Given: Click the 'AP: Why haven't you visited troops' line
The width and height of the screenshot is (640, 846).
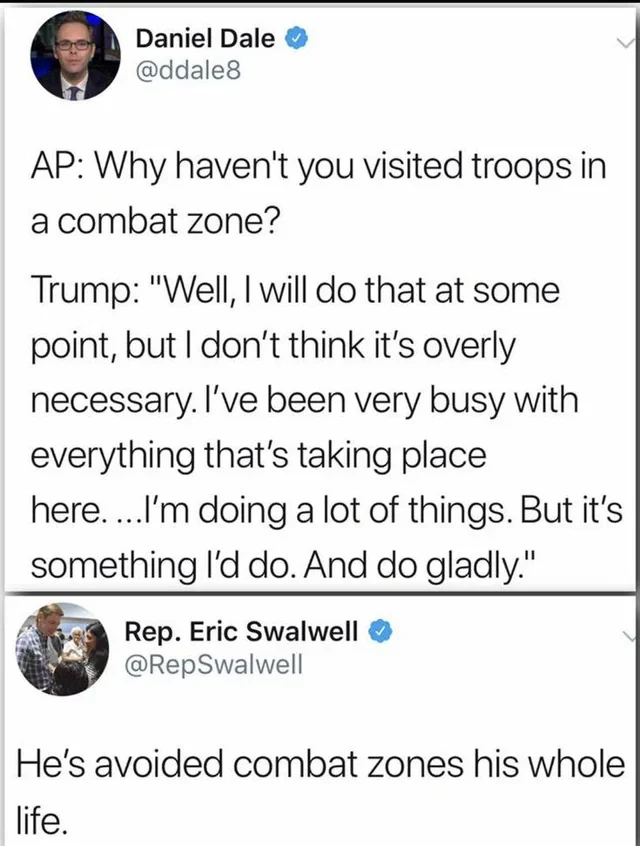Looking at the screenshot, I should coord(318,168).
